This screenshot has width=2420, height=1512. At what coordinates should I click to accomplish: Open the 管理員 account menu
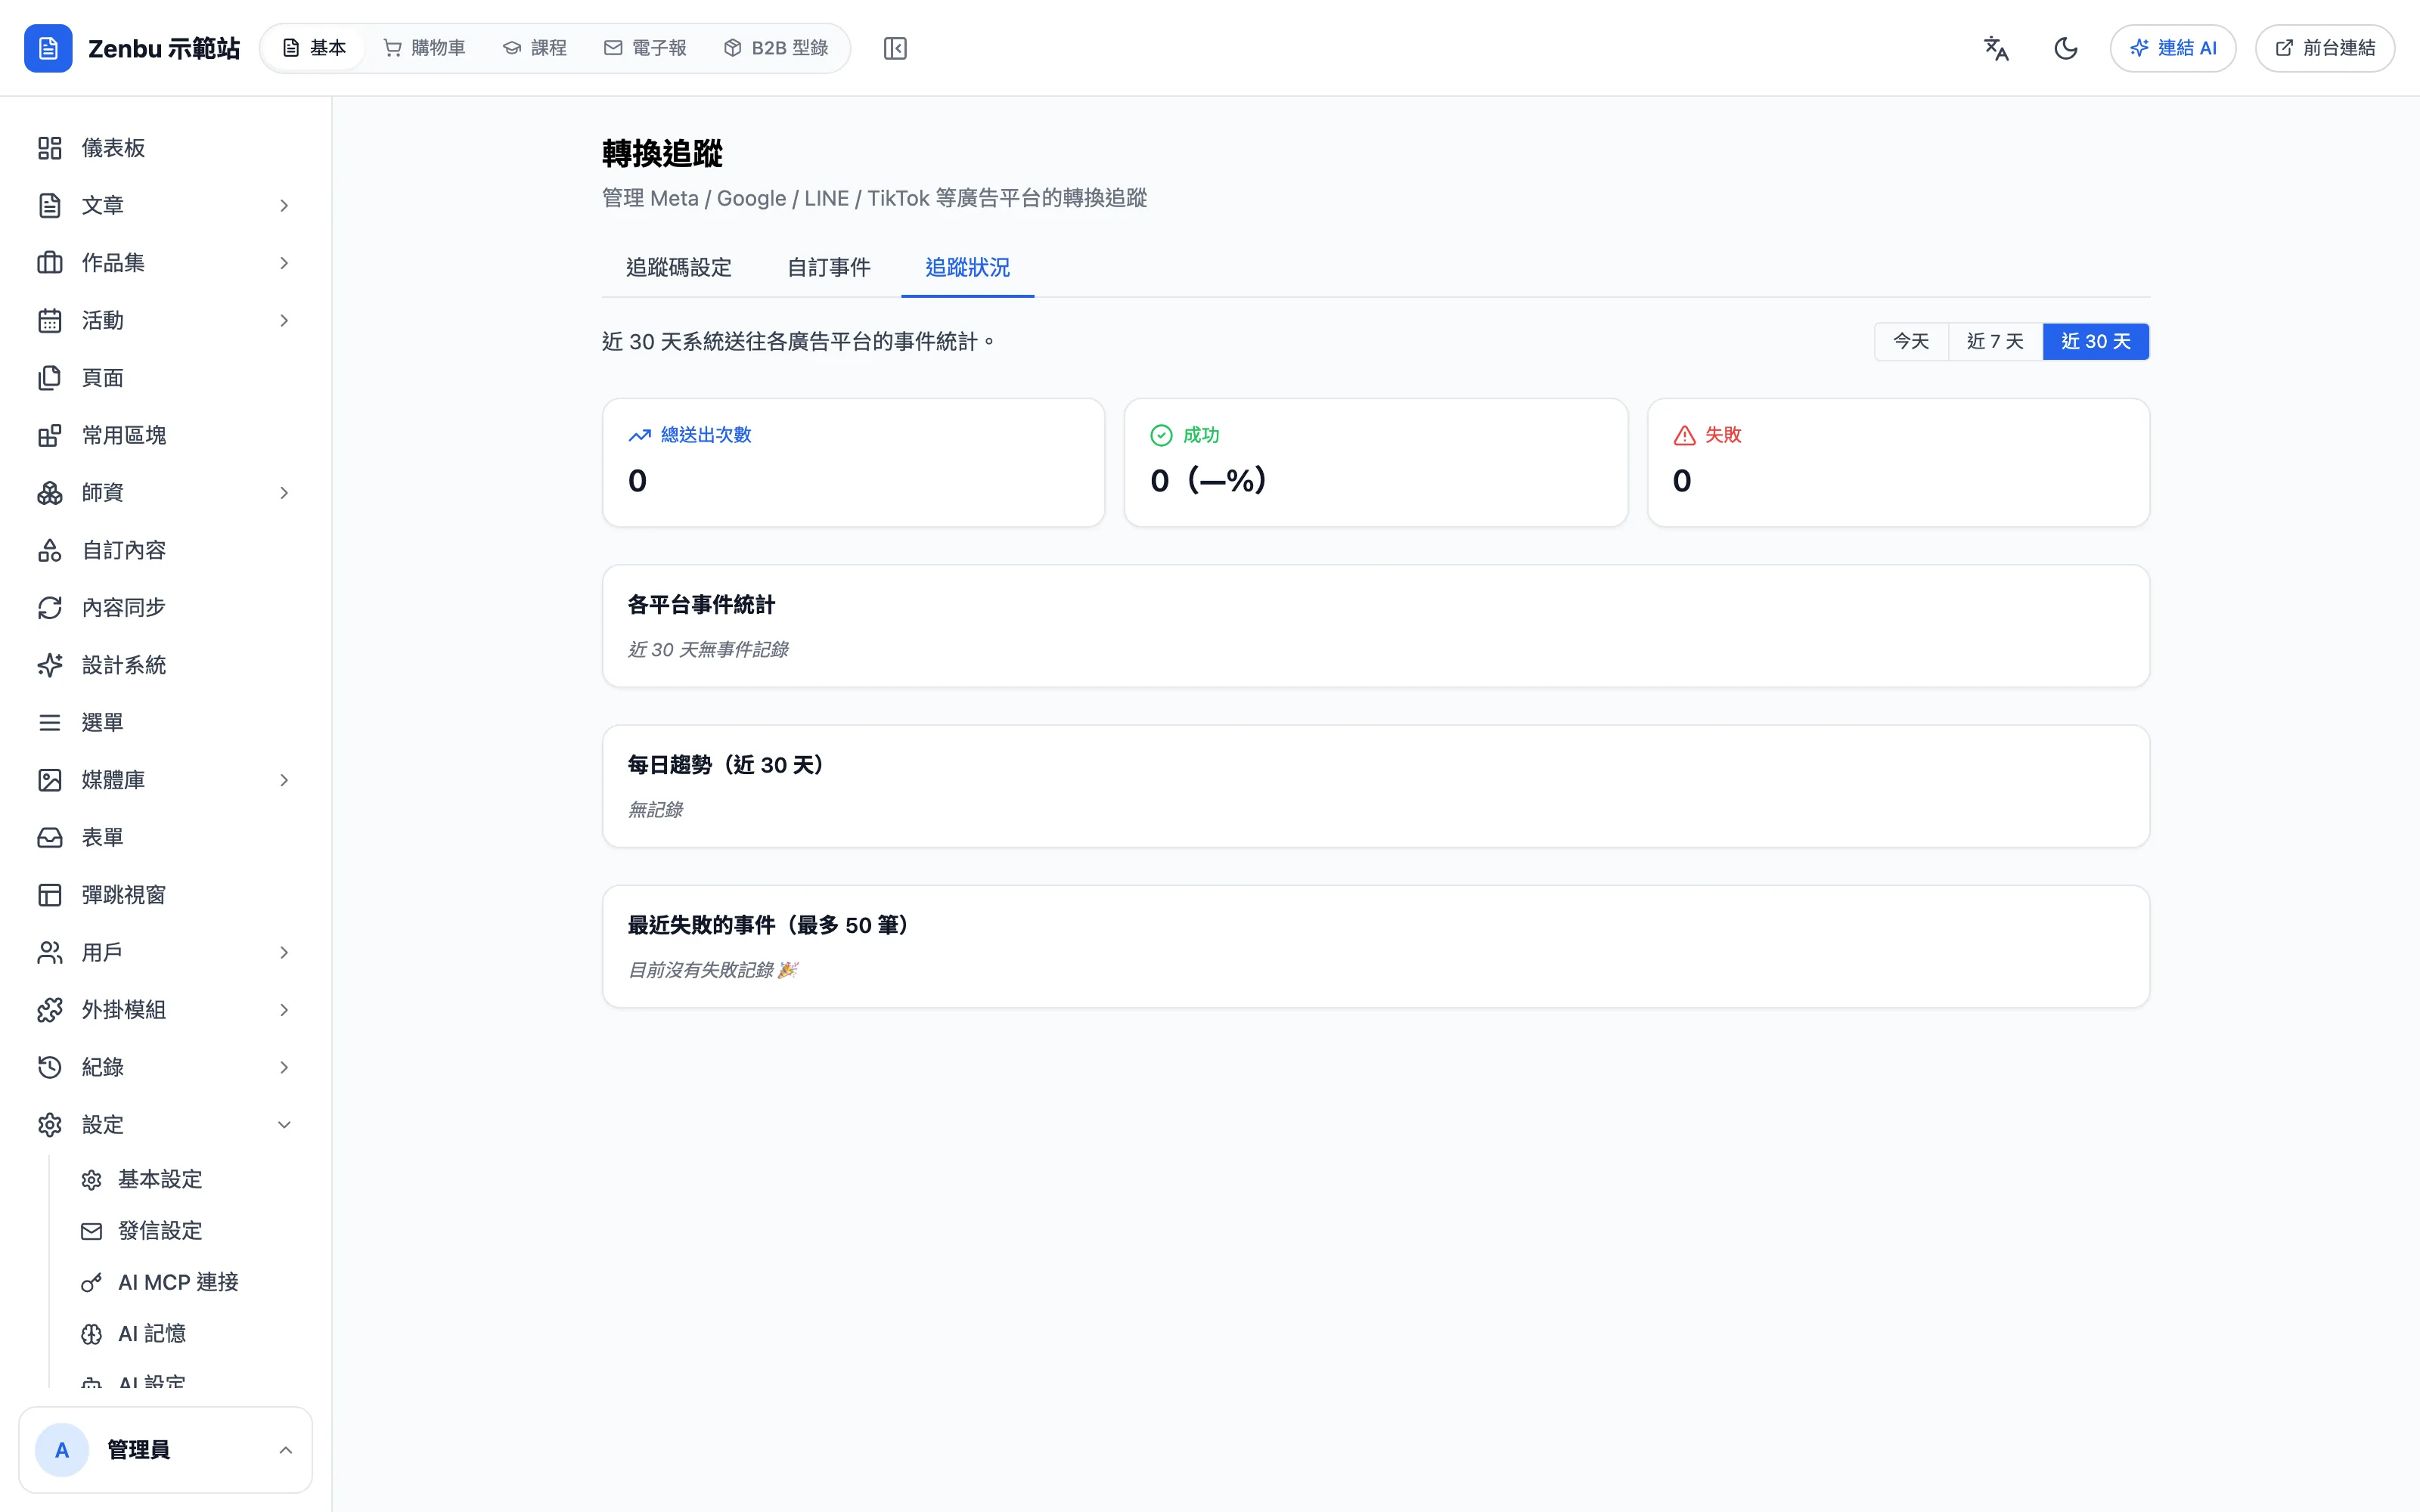[x=166, y=1450]
